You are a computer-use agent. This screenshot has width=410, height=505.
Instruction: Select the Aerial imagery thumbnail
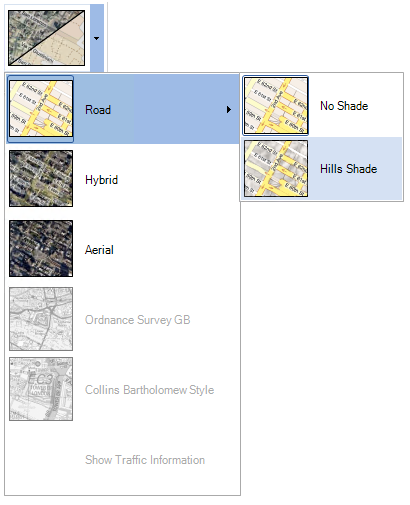41,248
